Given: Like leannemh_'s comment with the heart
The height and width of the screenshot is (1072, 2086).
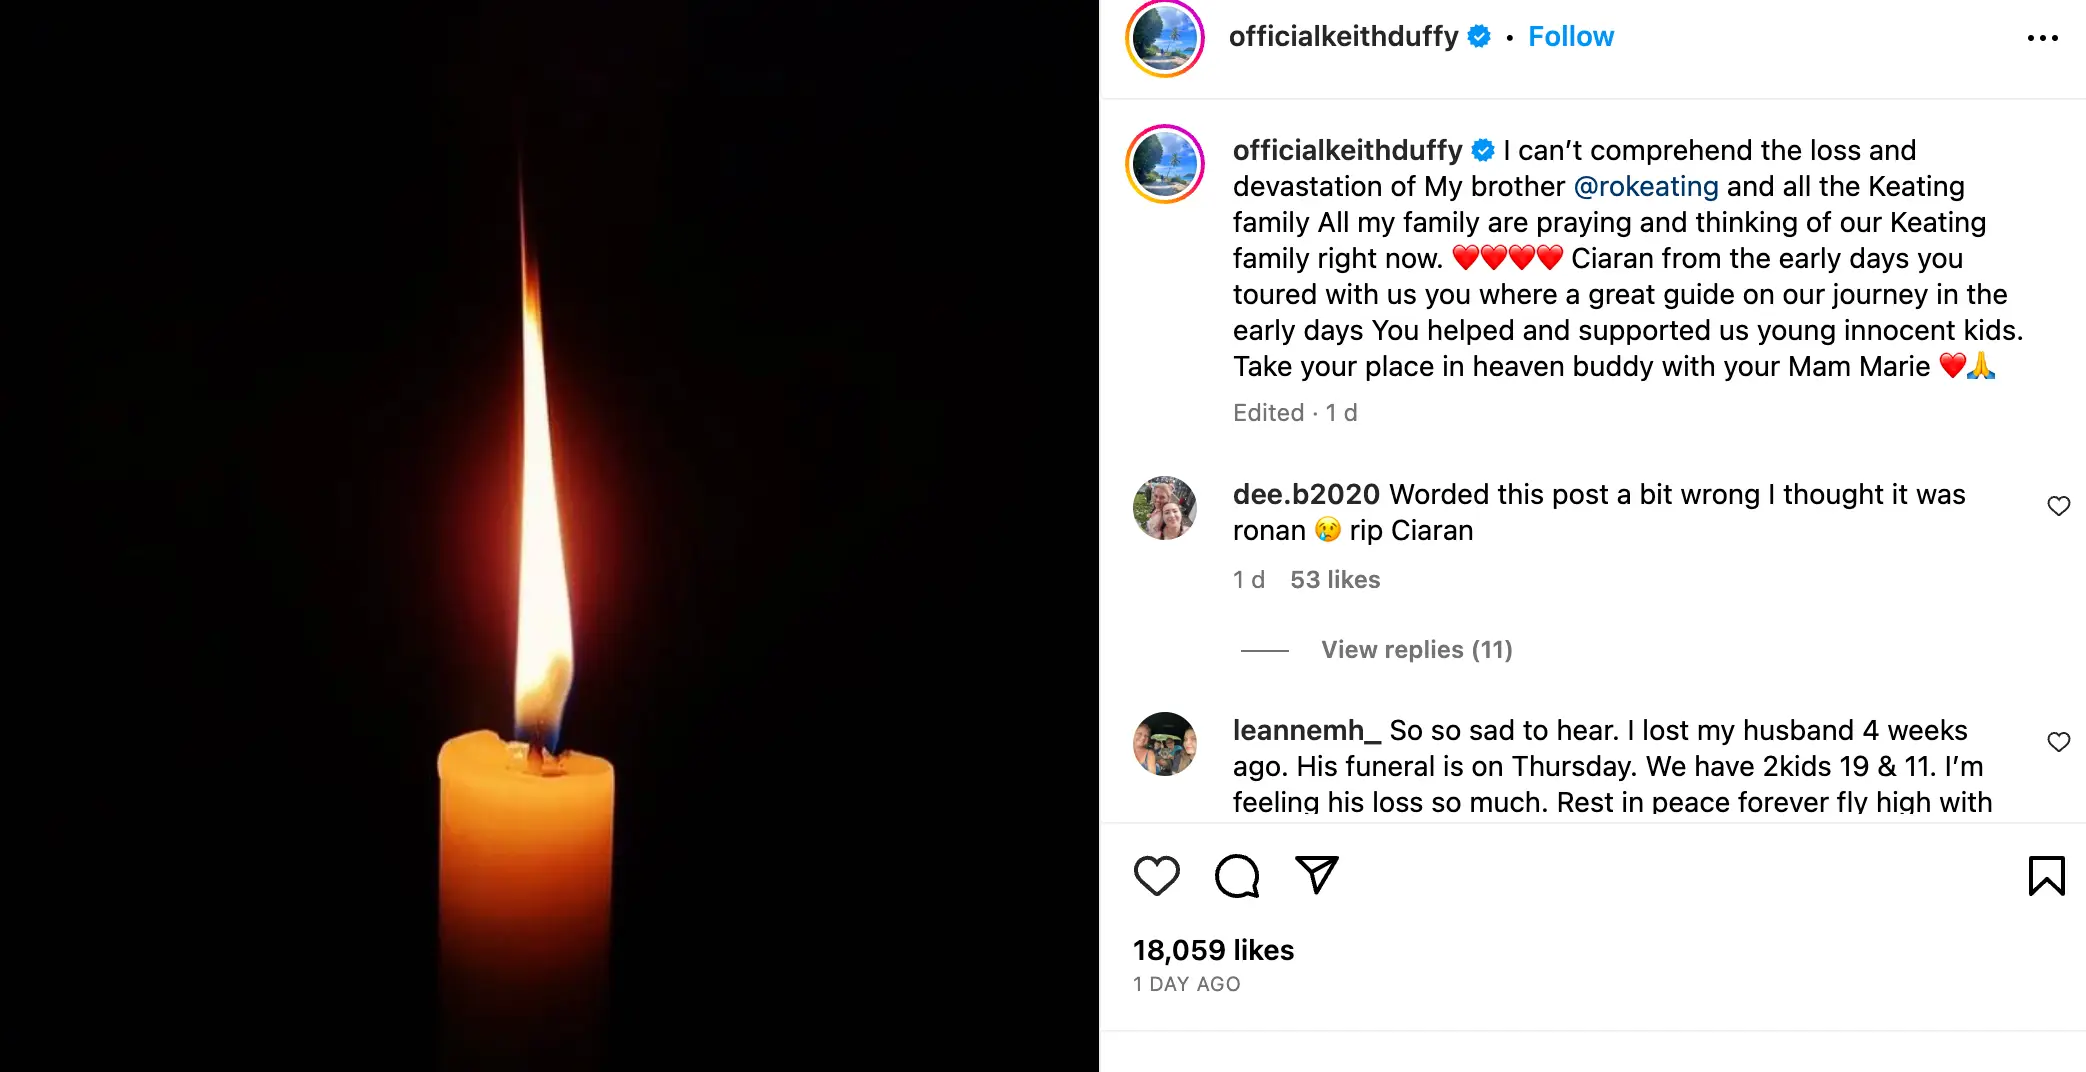Looking at the screenshot, I should (x=2059, y=742).
